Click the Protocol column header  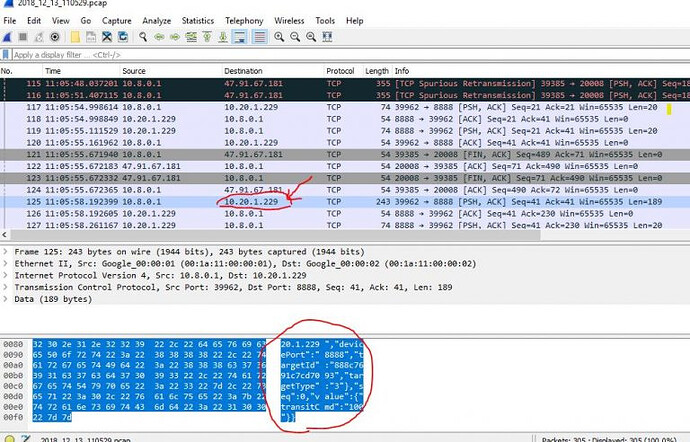pos(340,71)
